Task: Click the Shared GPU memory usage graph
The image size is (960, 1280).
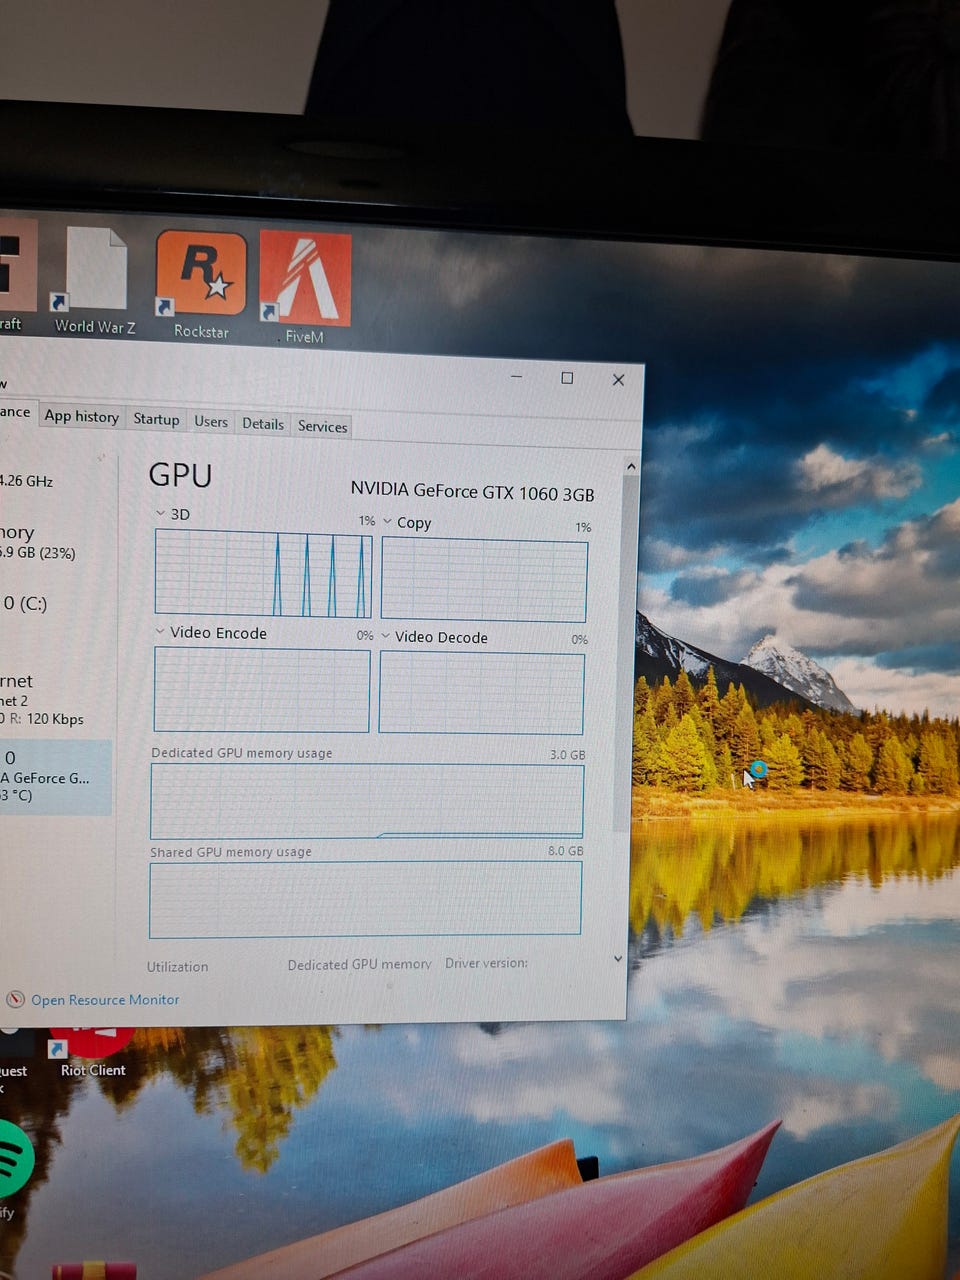Action: [365, 899]
